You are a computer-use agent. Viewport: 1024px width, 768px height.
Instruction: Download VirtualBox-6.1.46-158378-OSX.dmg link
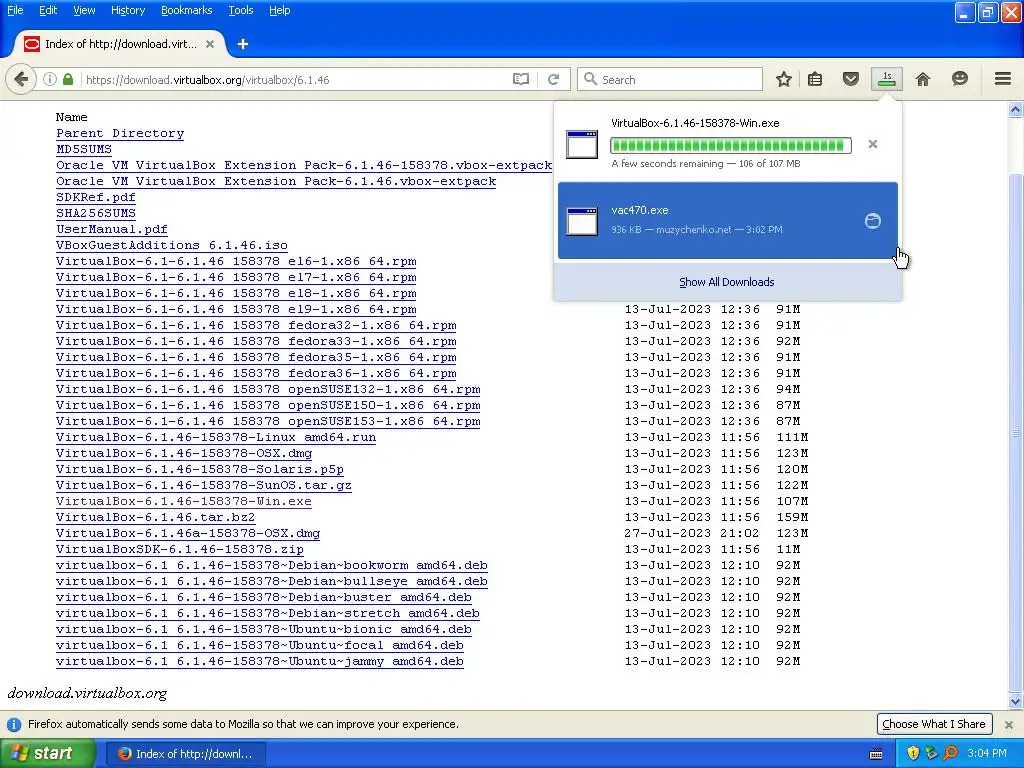(x=184, y=453)
